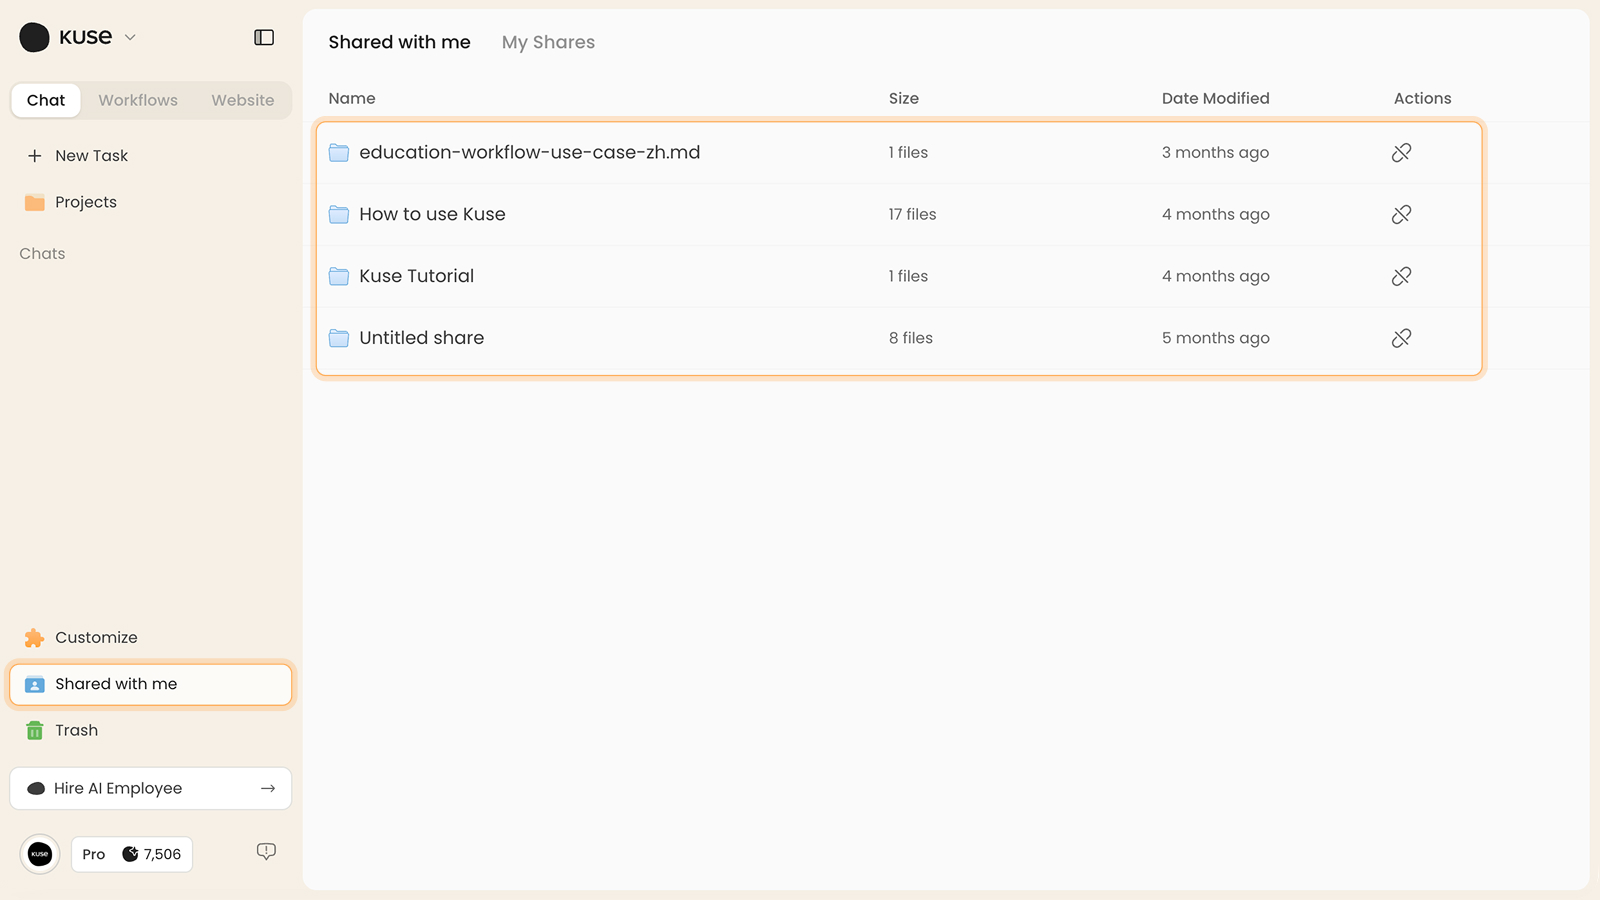This screenshot has height=900, width=1600.
Task: Click the 8 files size cell
Action: [x=911, y=339]
